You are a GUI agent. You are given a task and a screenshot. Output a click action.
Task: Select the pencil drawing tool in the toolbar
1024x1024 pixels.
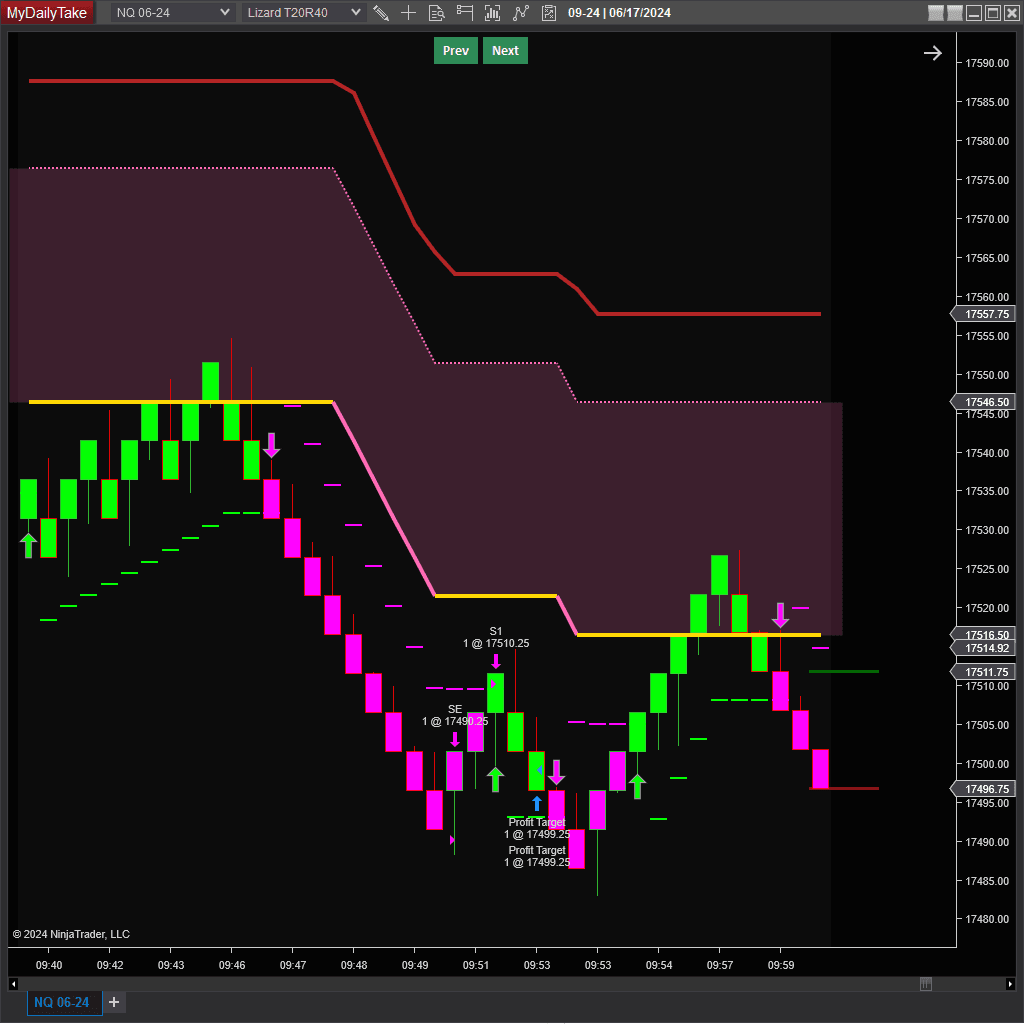tap(381, 13)
